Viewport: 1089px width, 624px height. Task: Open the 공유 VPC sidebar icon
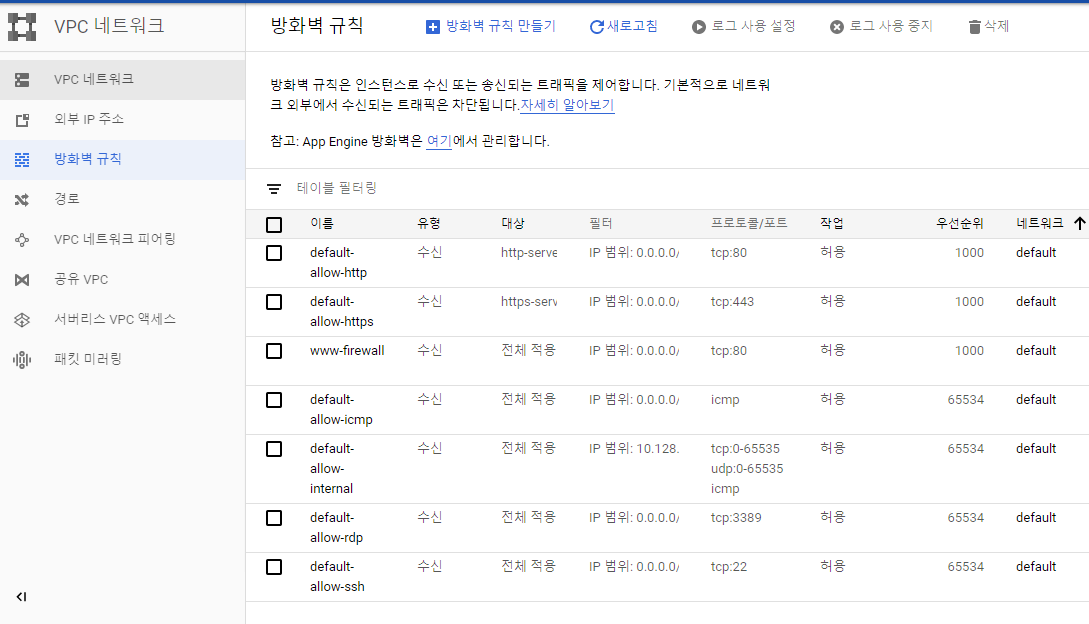click(x=22, y=280)
